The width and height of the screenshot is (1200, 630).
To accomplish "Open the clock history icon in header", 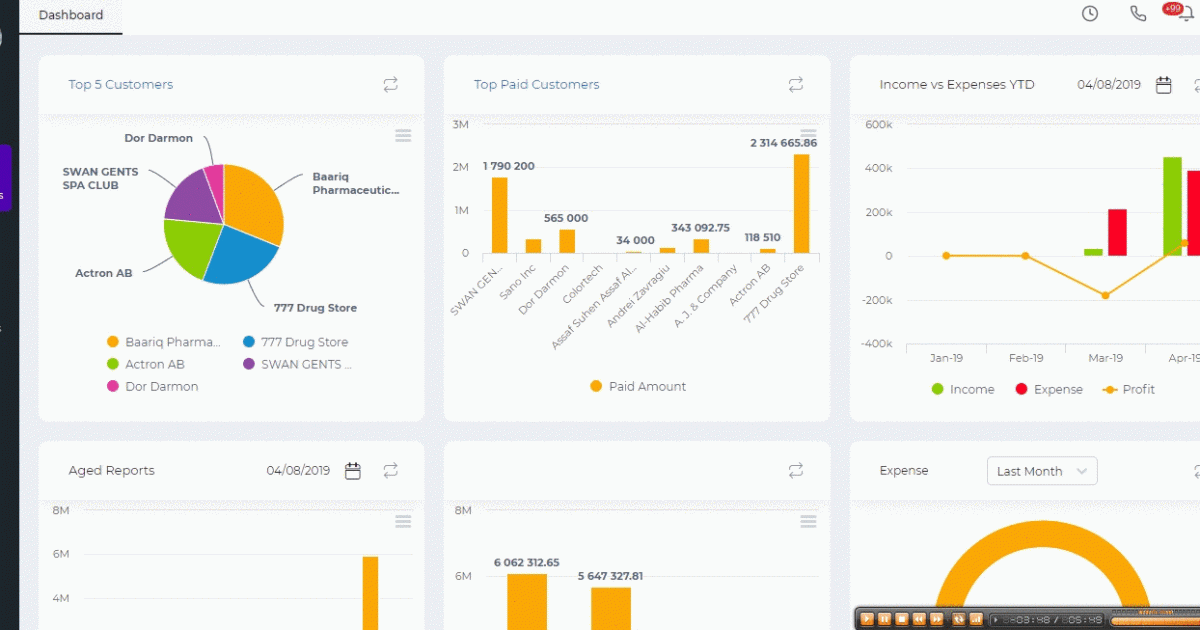I will tap(1090, 13).
